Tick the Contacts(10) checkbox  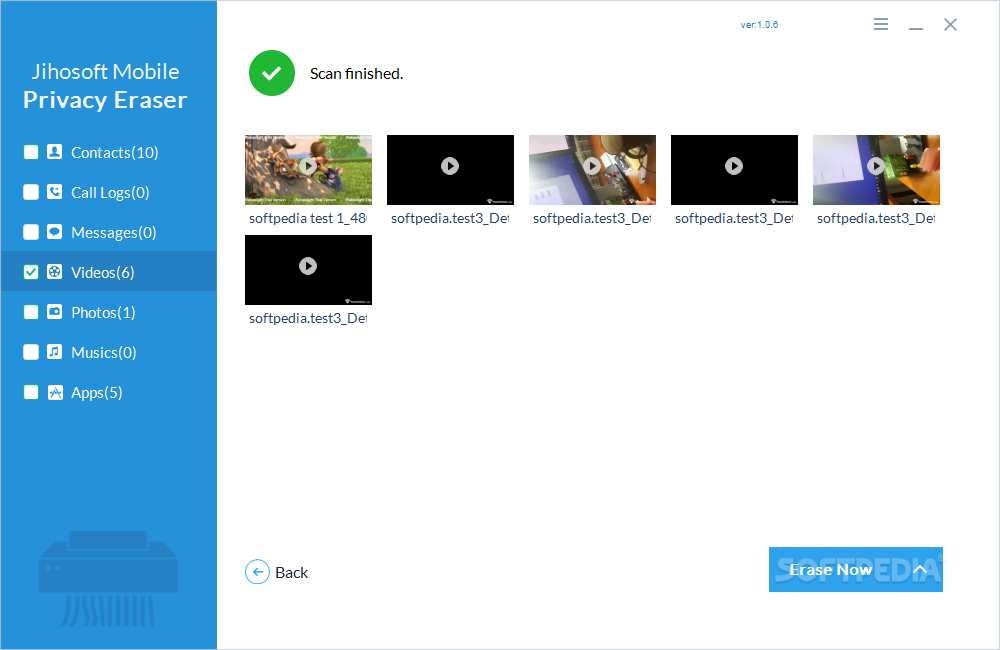(x=31, y=152)
